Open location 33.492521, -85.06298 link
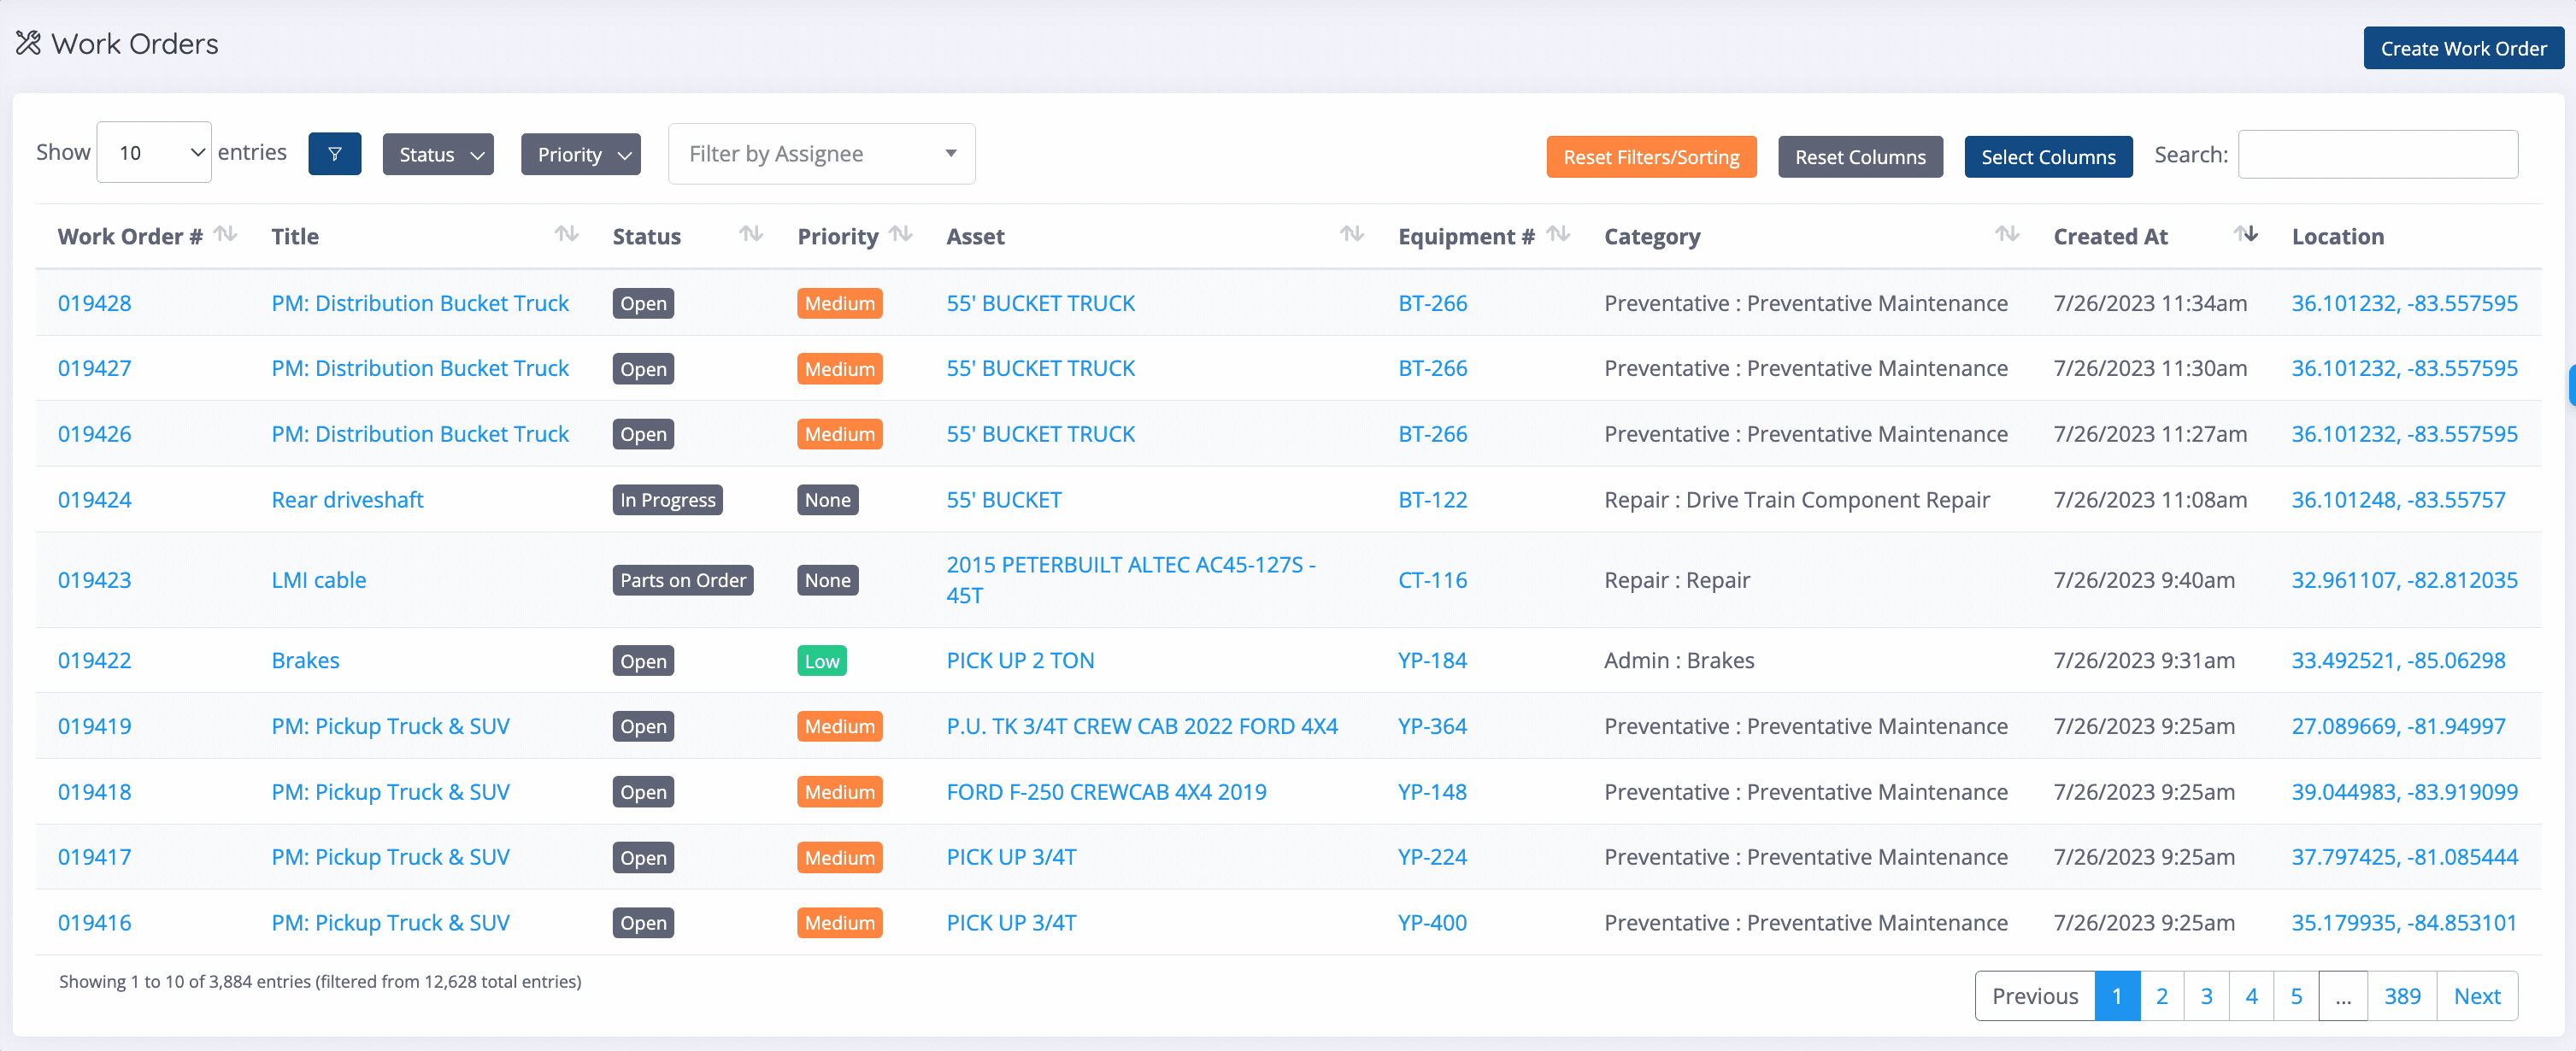Screen dimensions: 2576x1051 2398,660
